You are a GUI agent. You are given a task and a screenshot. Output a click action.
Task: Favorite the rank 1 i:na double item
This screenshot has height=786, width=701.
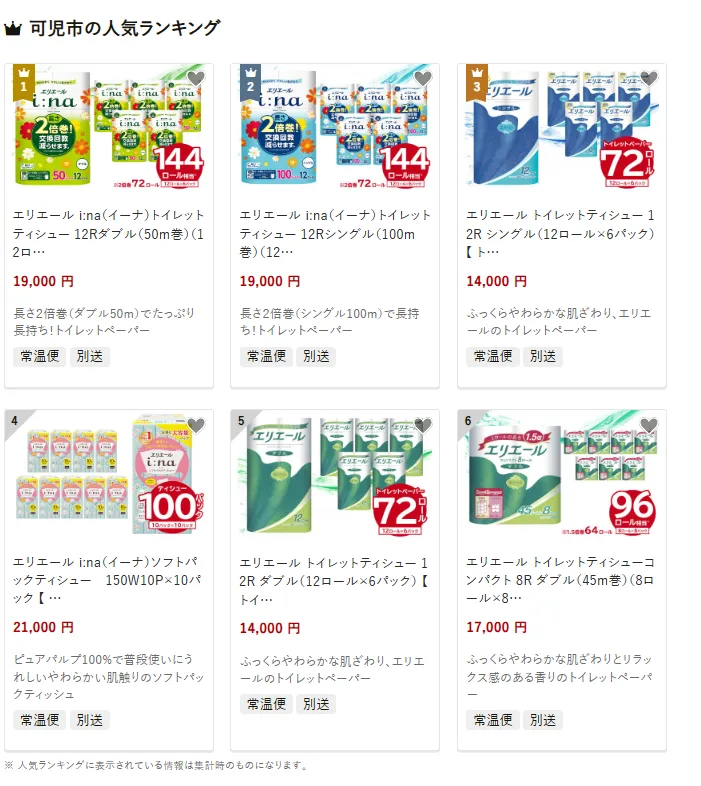(x=196, y=78)
